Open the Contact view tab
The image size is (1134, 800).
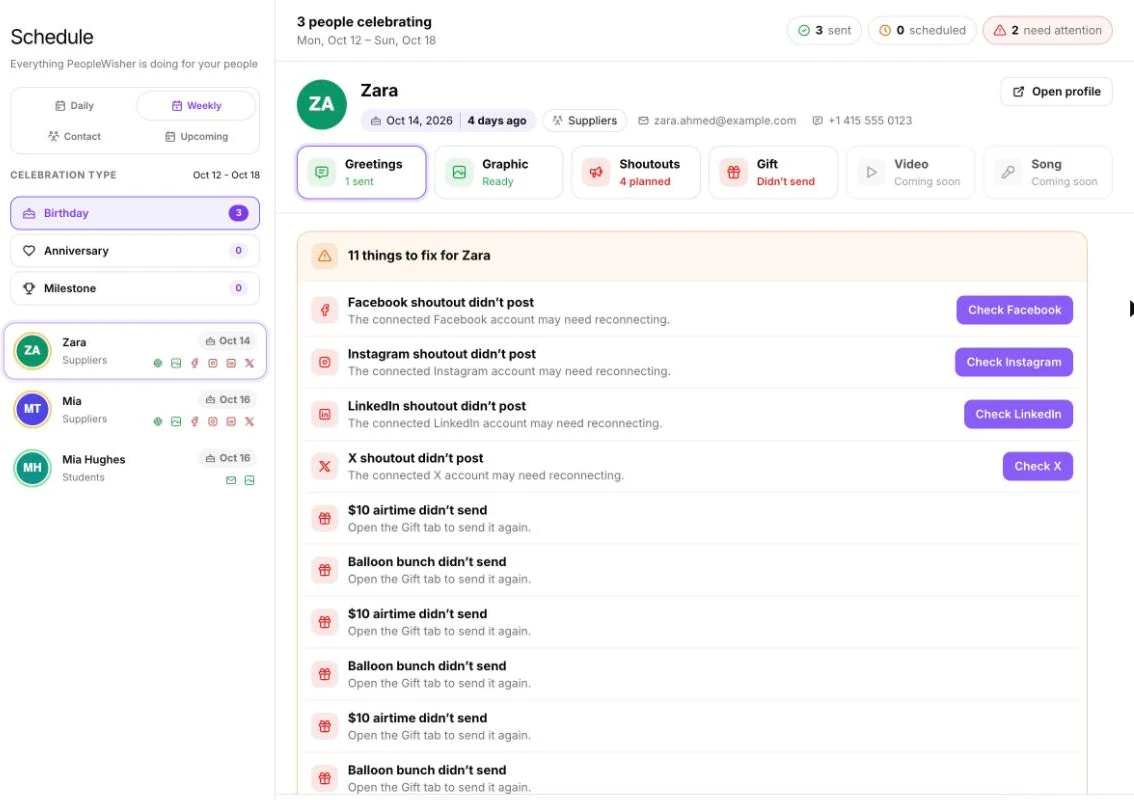coord(74,136)
